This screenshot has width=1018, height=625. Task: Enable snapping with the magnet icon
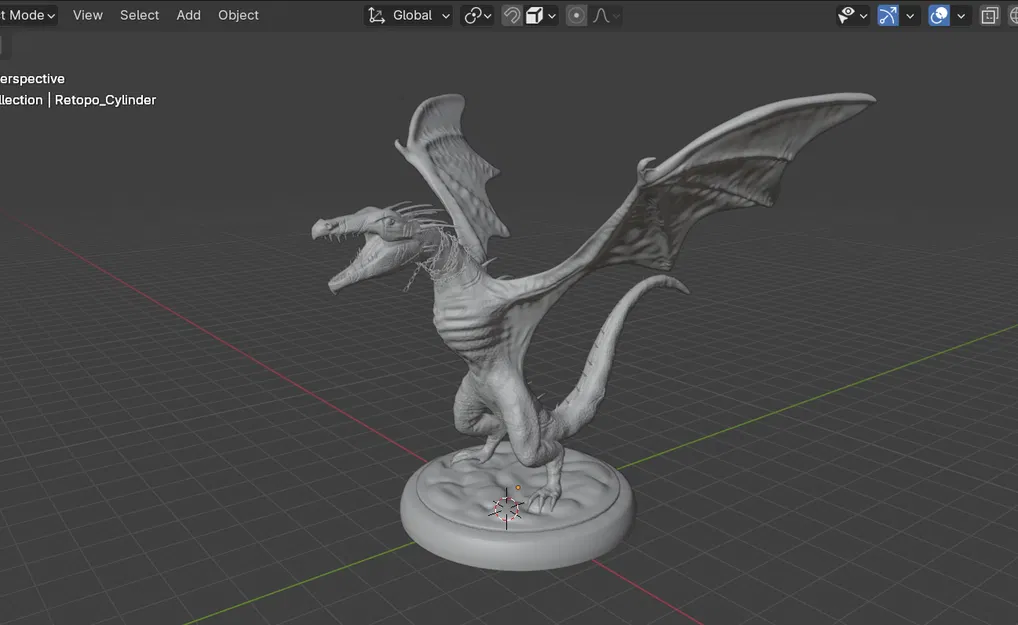512,14
